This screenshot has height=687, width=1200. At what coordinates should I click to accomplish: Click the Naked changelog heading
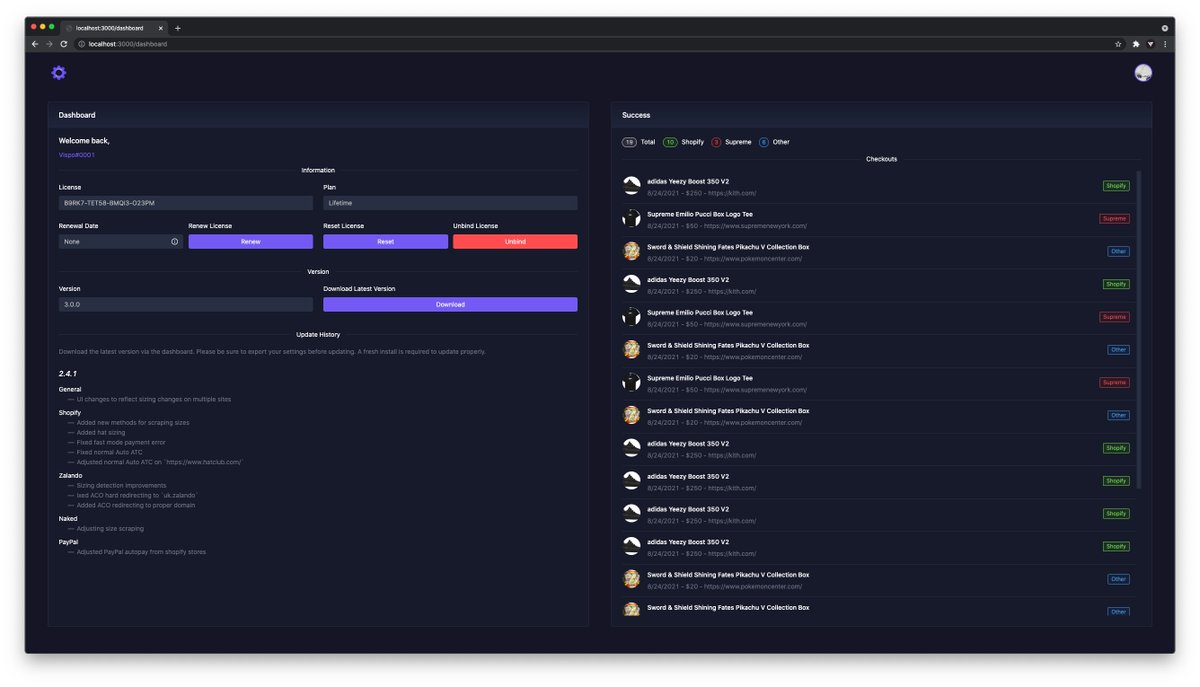(x=68, y=519)
